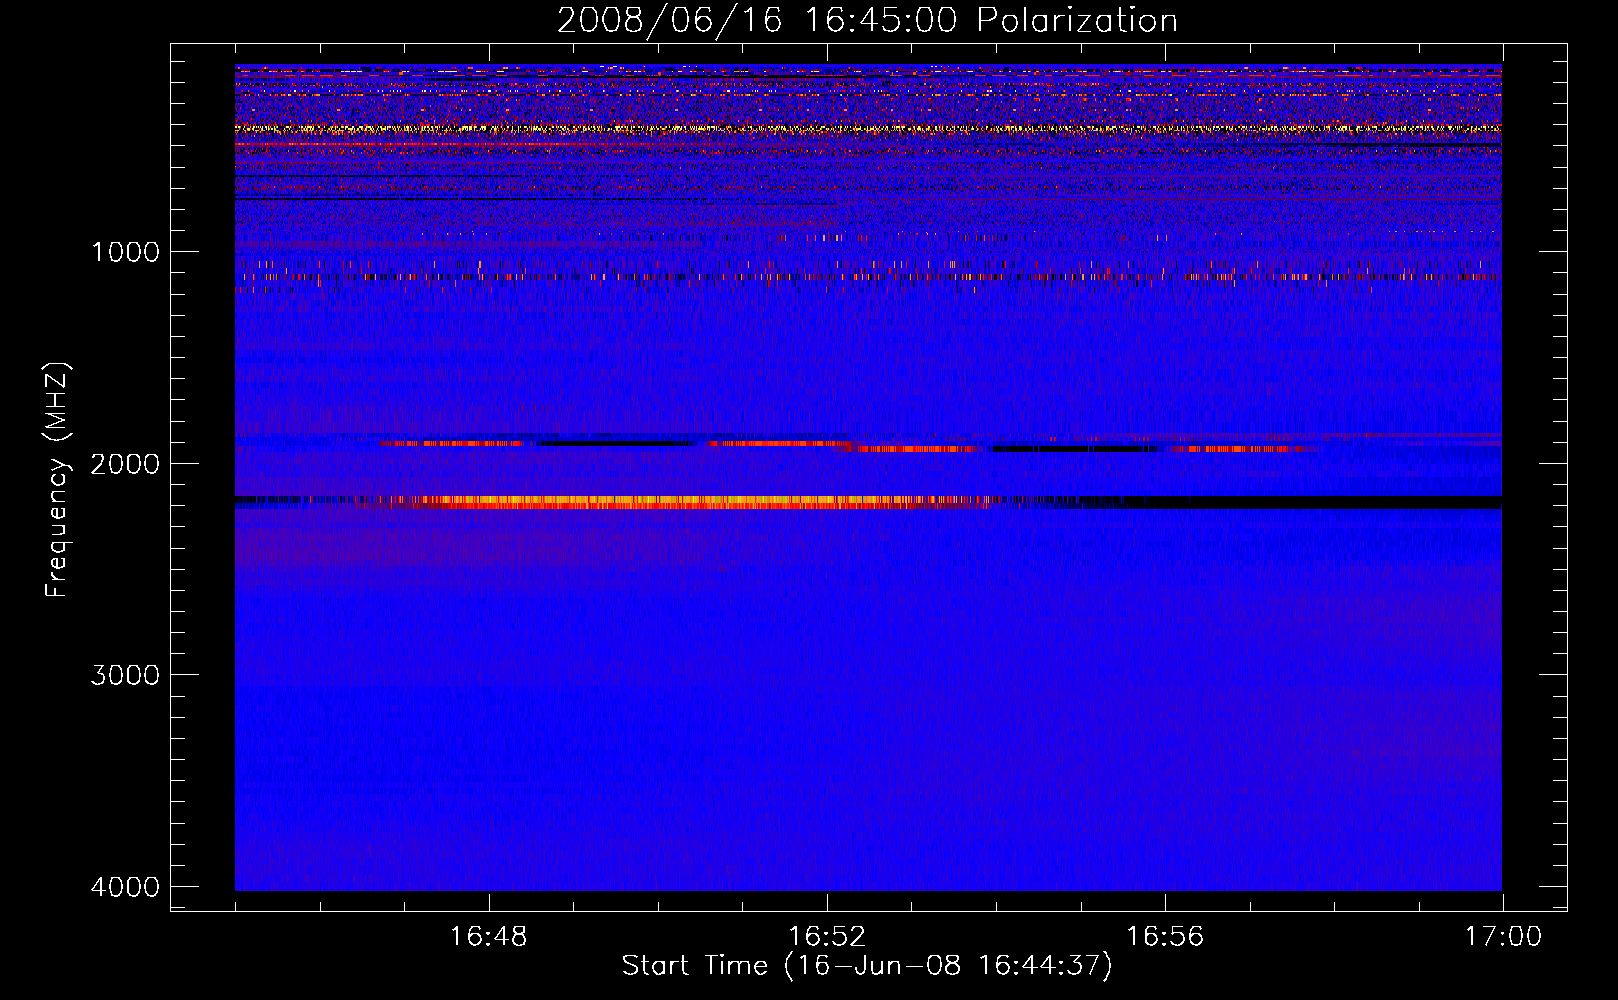Click the 'Start Time (16-Jun-08 16:44:37)' label
The width and height of the screenshot is (1618, 1000).
(867, 966)
